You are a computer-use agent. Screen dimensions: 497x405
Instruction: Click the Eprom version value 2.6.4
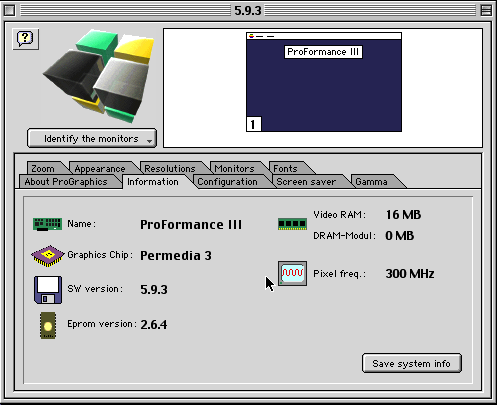point(154,324)
